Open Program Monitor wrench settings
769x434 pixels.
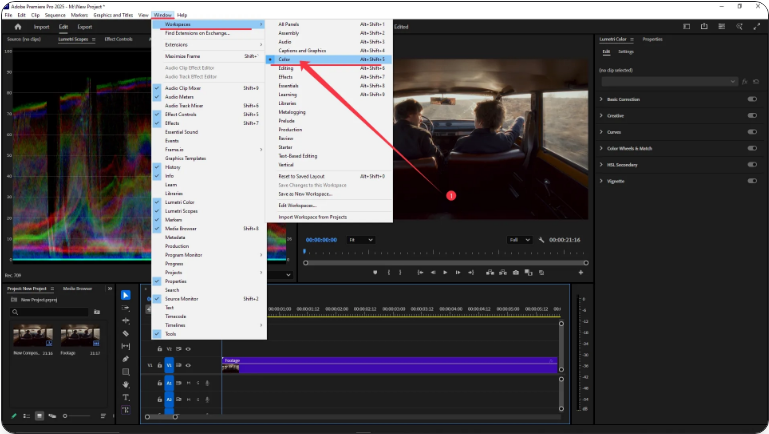tap(541, 240)
